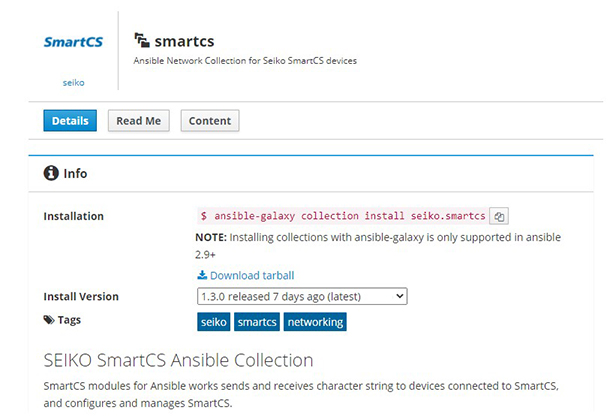Switch to the Read Me tab
Screen dimensions: 613x416
(x=138, y=120)
